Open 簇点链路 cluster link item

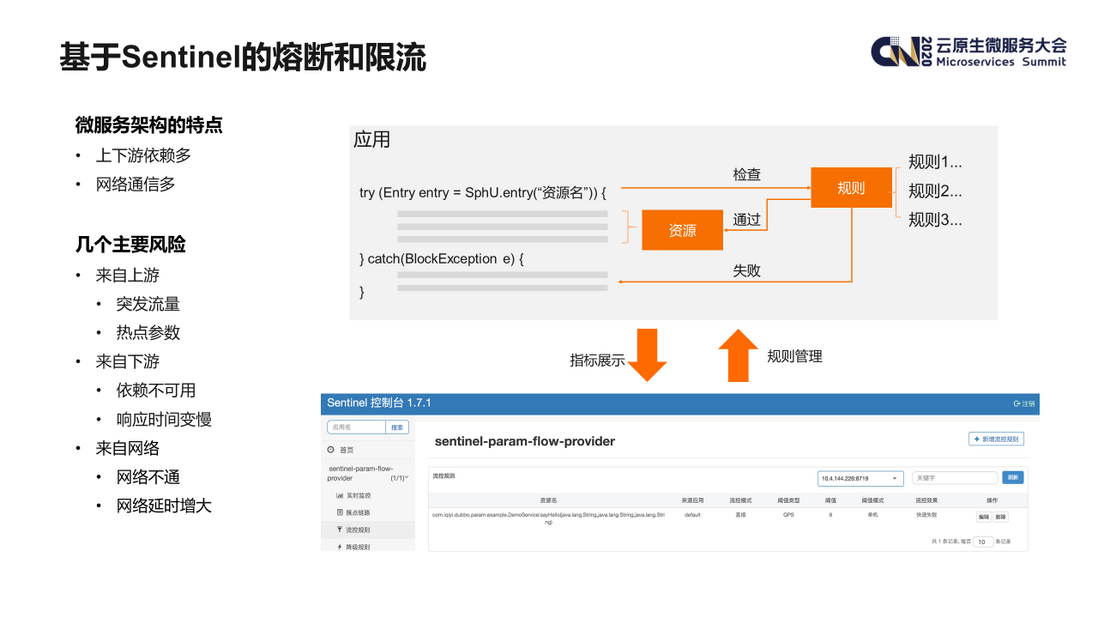click(x=354, y=513)
